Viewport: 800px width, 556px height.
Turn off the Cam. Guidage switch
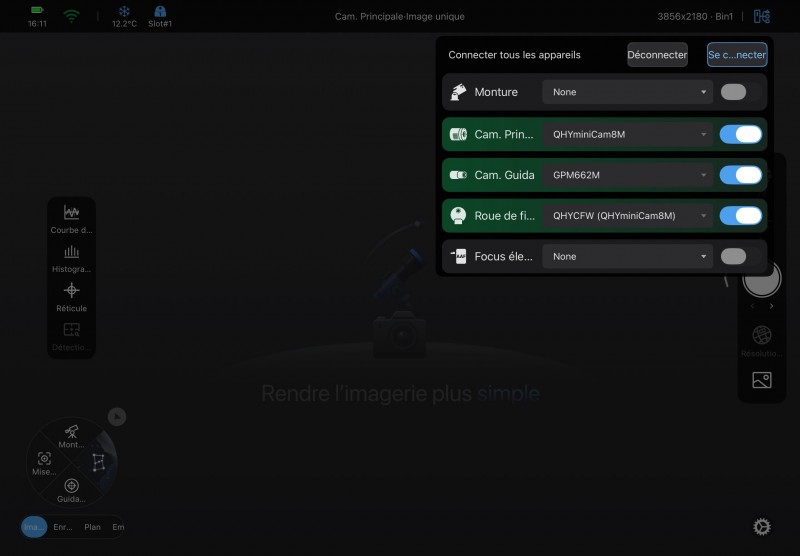click(740, 175)
